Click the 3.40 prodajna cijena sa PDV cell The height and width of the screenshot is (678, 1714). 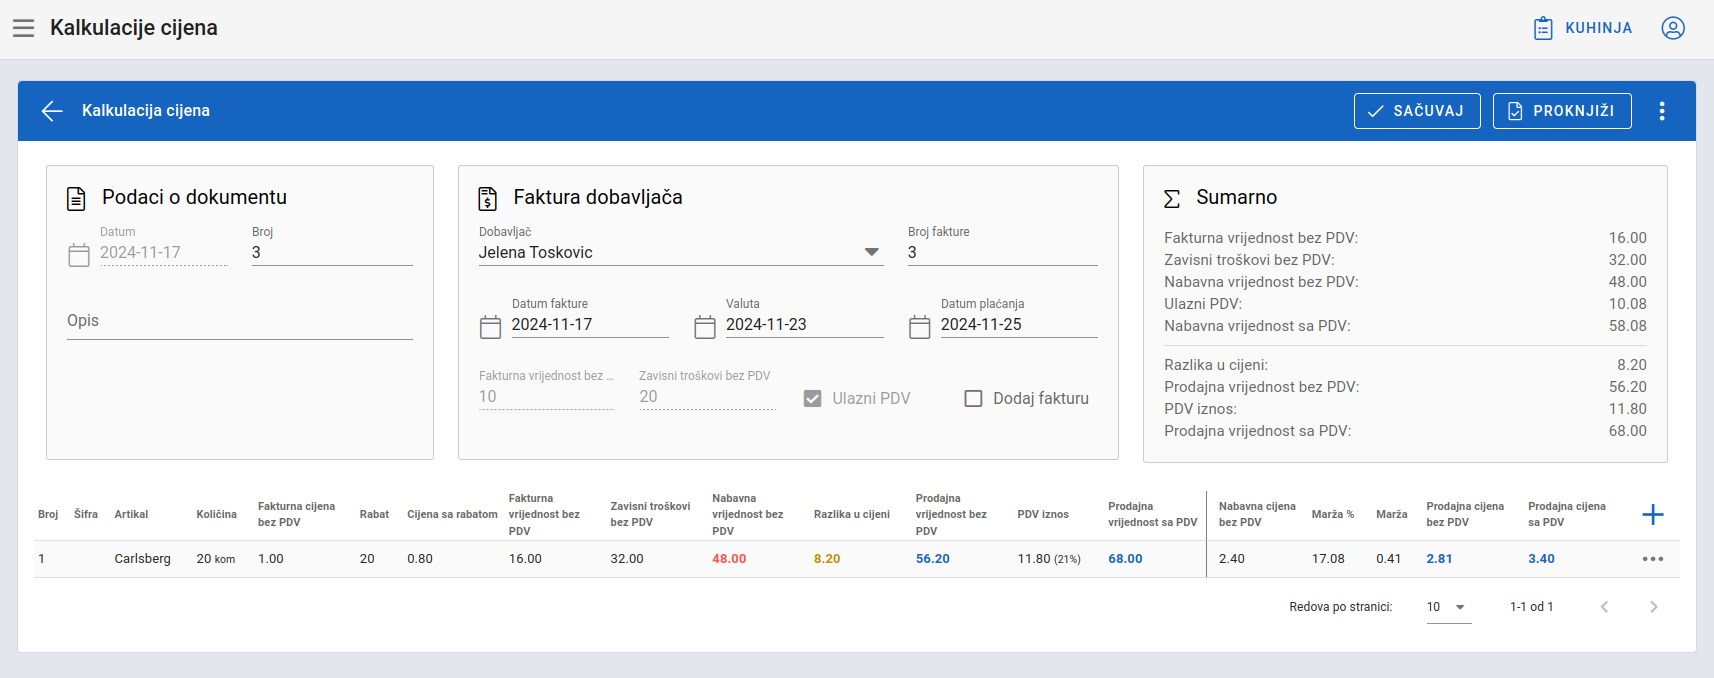(x=1541, y=559)
